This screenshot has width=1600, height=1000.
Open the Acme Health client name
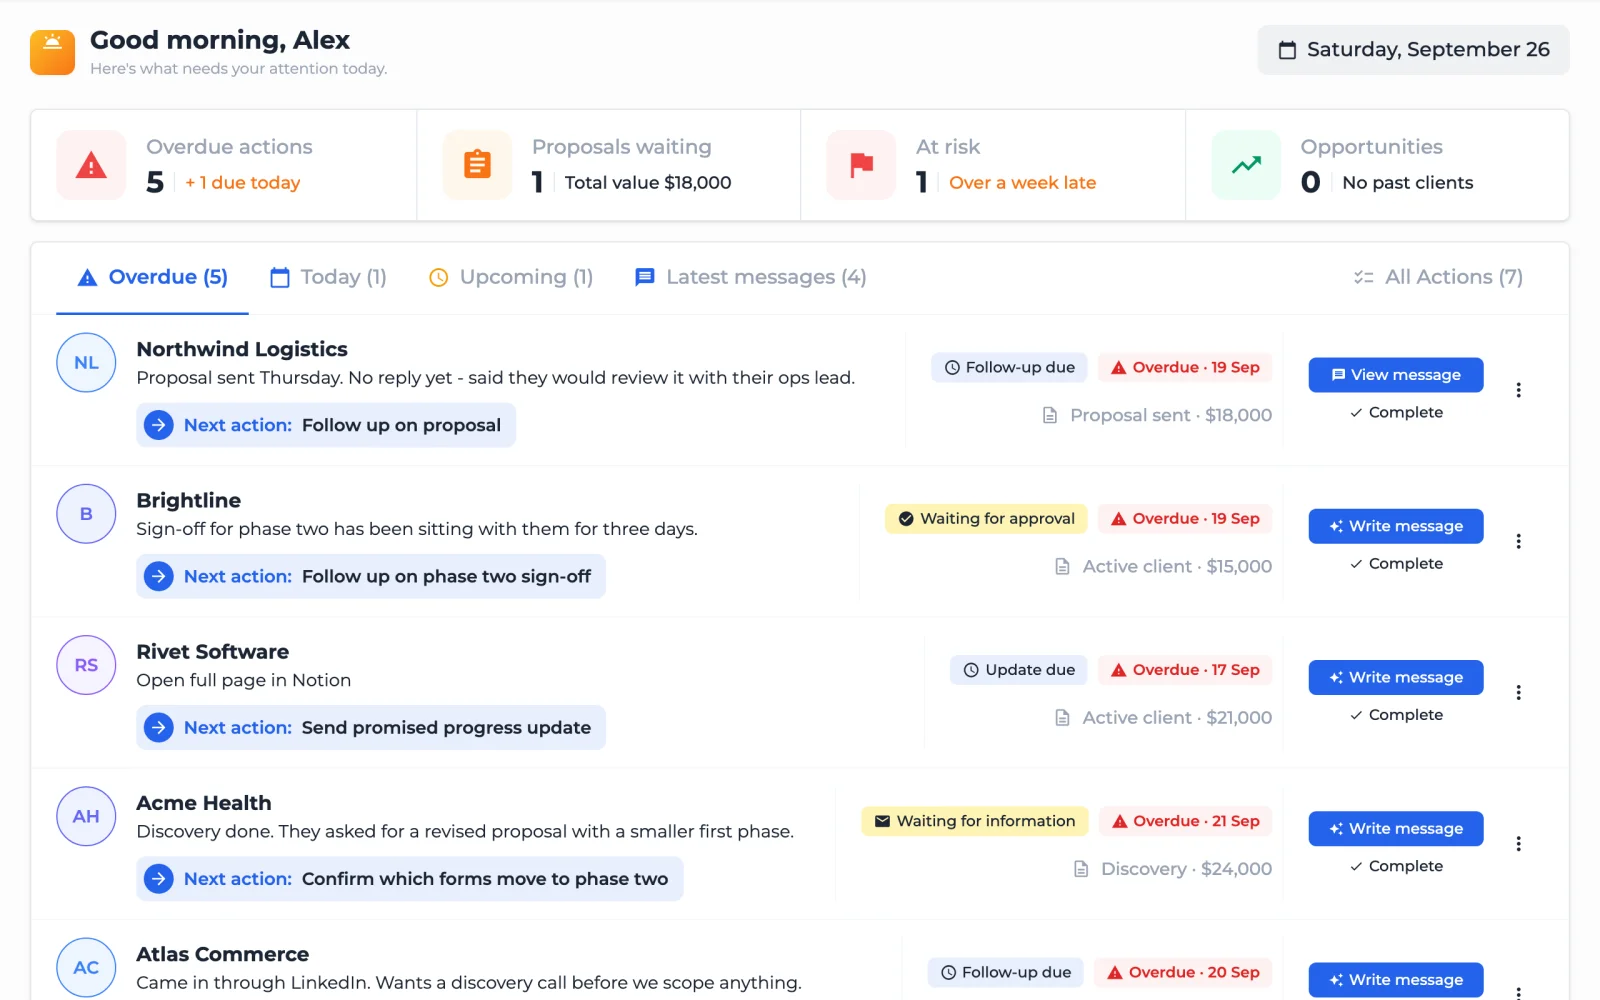(204, 802)
